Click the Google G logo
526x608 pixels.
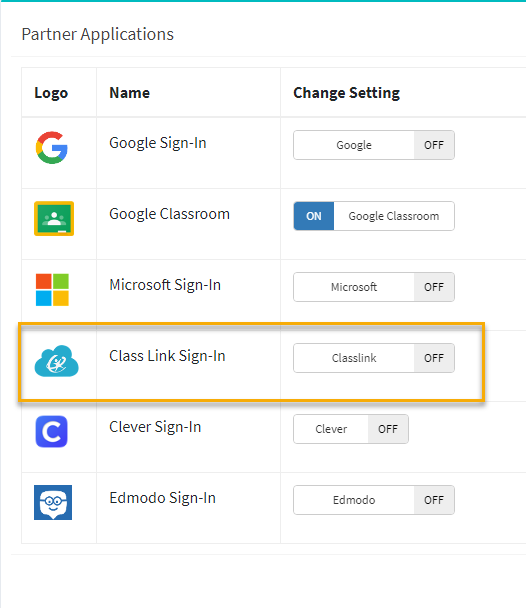tap(52, 148)
